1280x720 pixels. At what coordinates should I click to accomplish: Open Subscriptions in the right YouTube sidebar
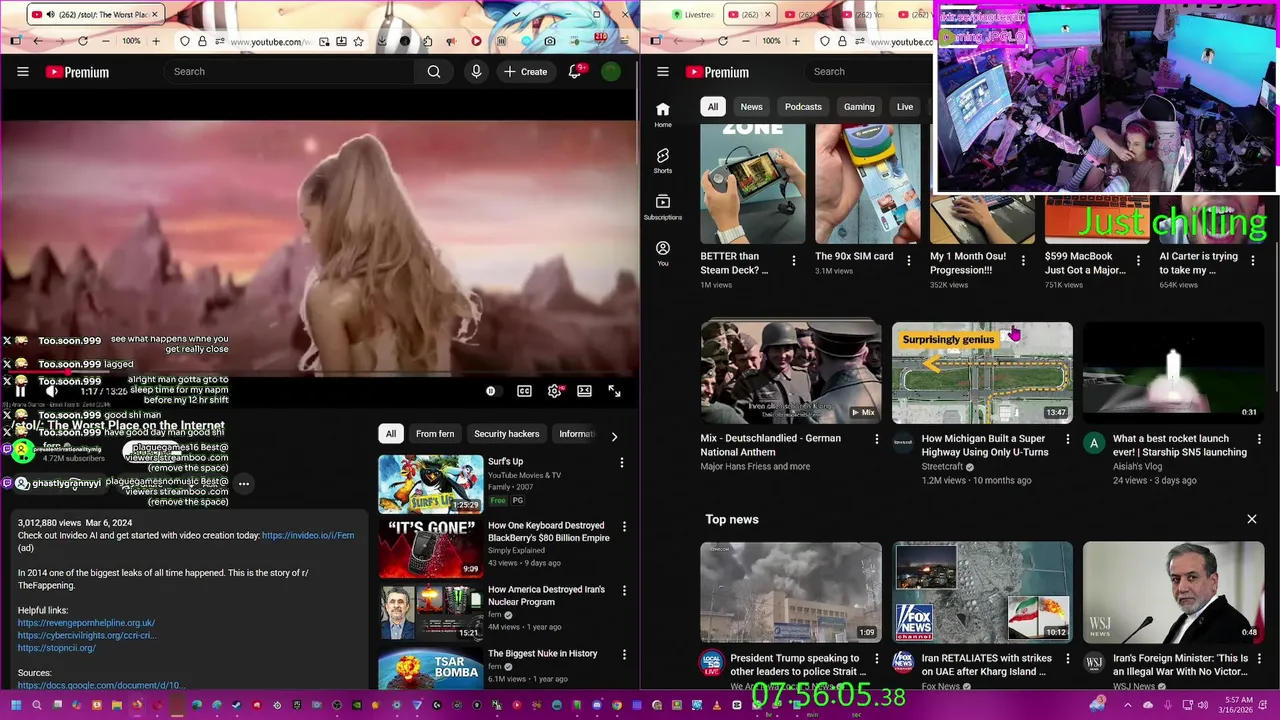click(662, 207)
